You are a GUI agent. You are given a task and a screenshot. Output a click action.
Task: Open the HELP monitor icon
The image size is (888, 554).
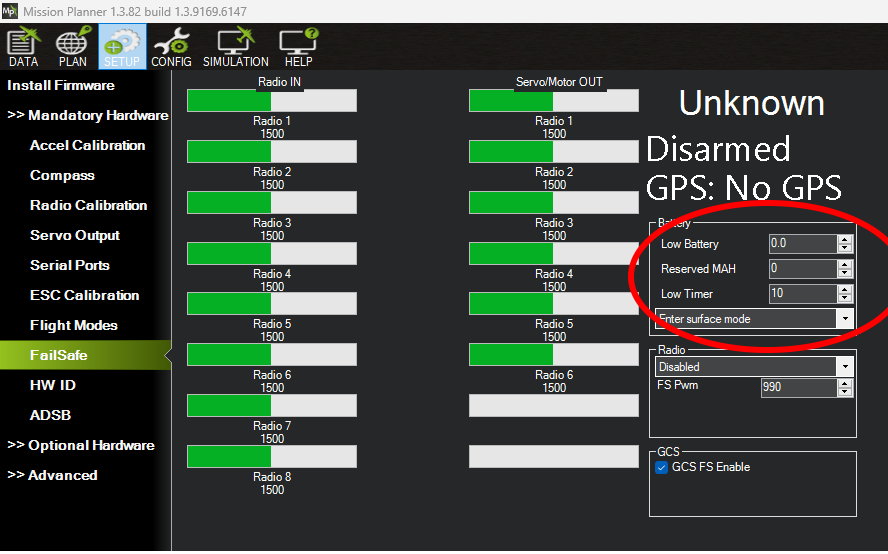tap(298, 46)
